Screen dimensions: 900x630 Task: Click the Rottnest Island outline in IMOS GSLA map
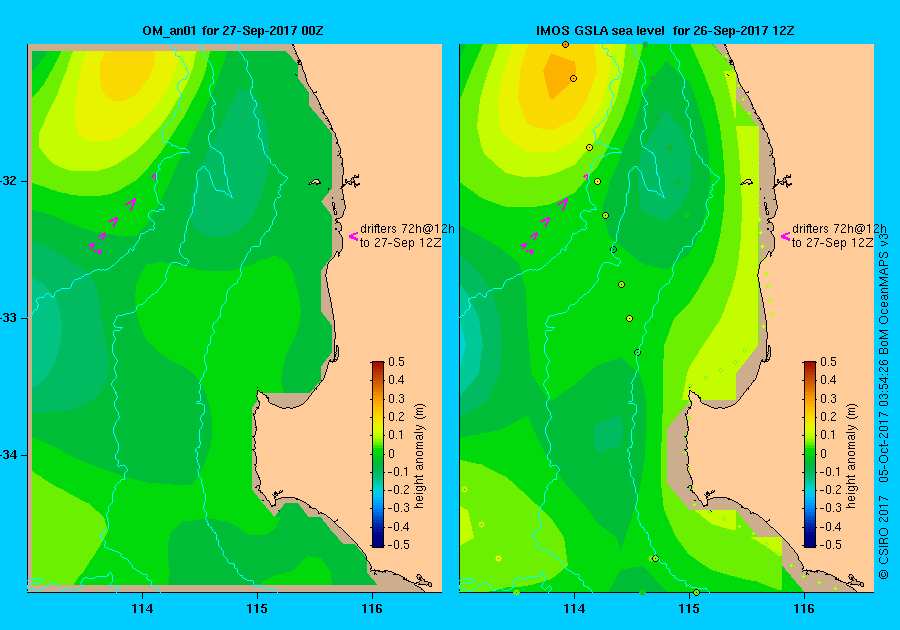click(x=746, y=182)
